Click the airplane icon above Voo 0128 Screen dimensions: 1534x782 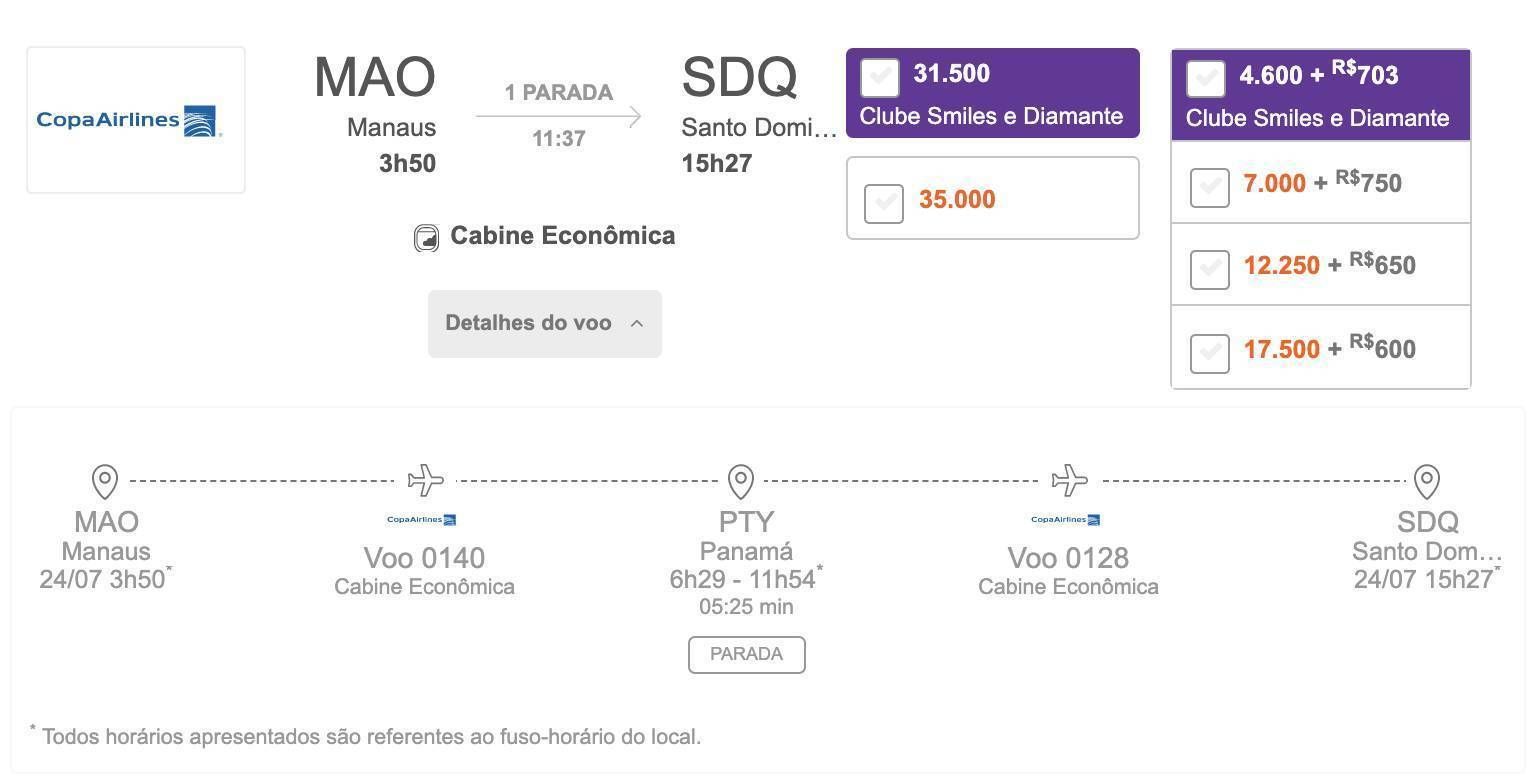pos(1070,480)
